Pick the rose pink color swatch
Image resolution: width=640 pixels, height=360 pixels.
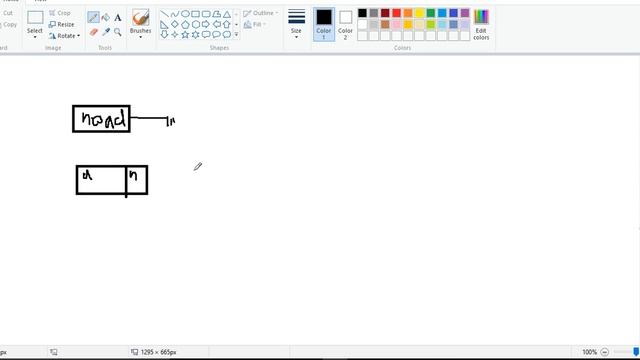(396, 24)
